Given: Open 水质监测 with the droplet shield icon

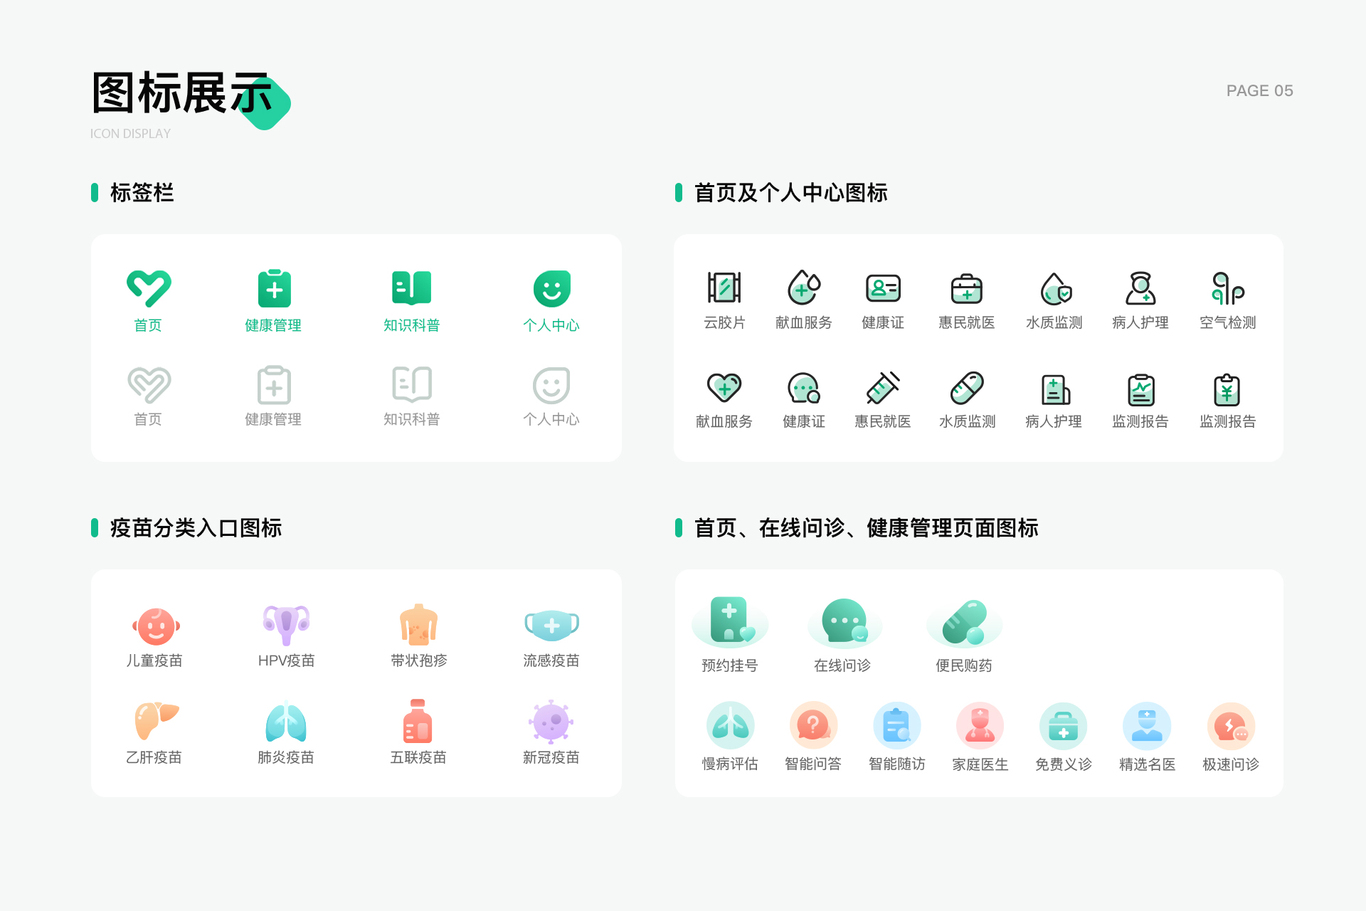Looking at the screenshot, I should click(x=1055, y=288).
